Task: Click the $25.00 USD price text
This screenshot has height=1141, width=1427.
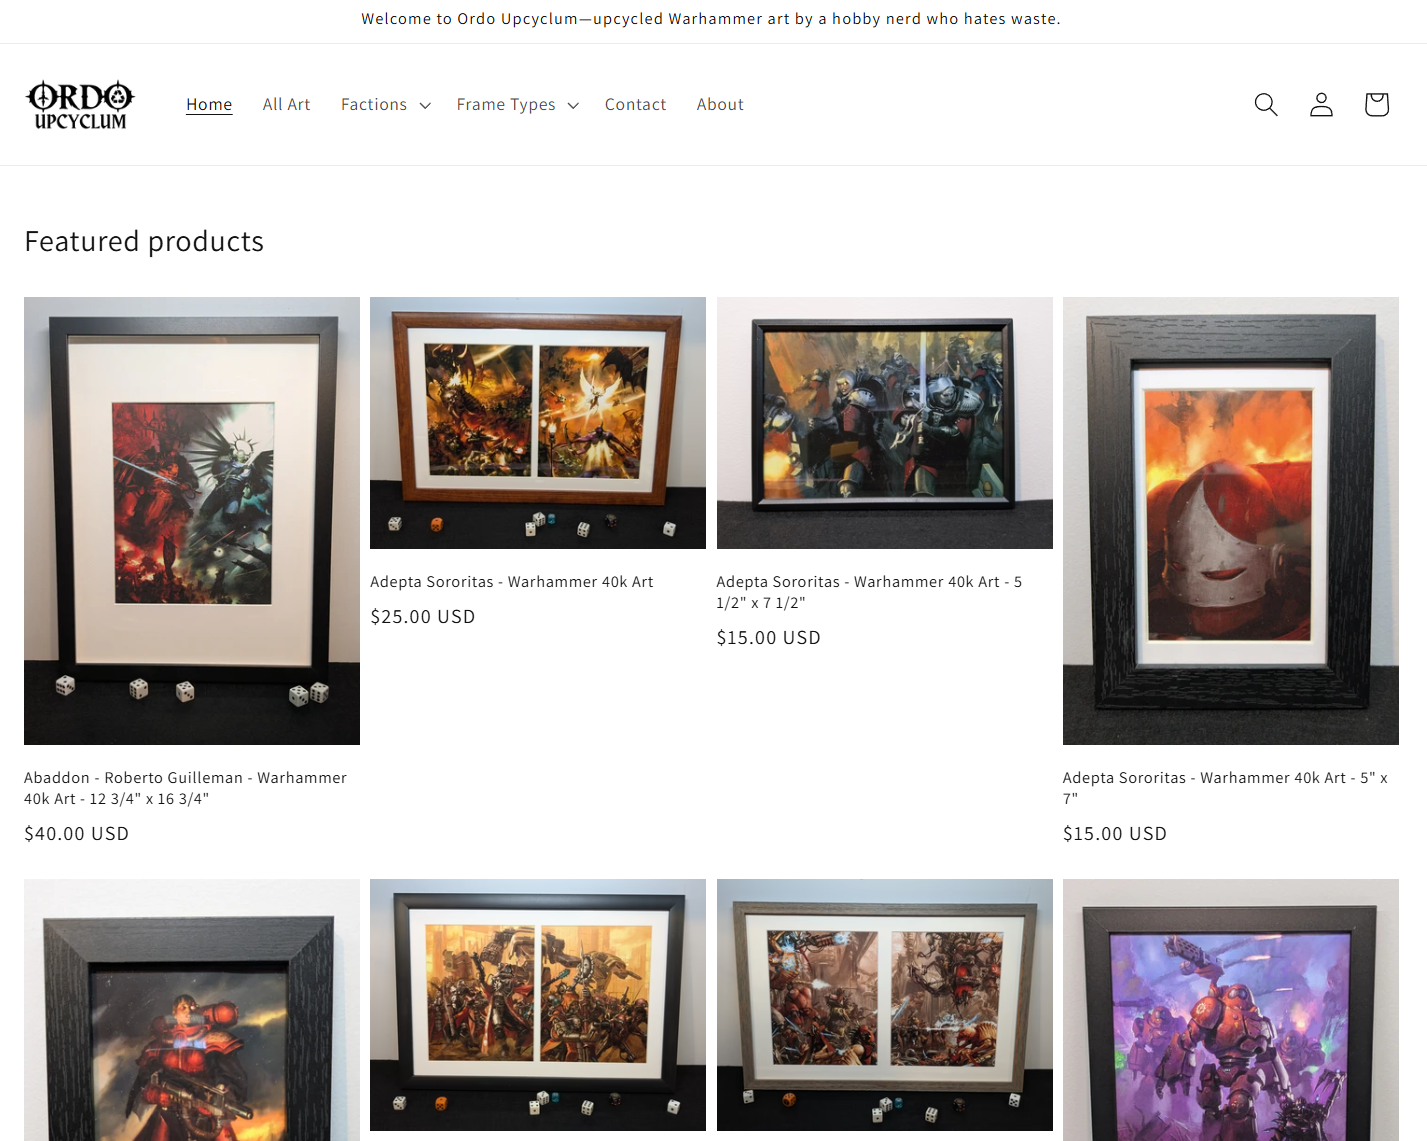Action: click(423, 617)
